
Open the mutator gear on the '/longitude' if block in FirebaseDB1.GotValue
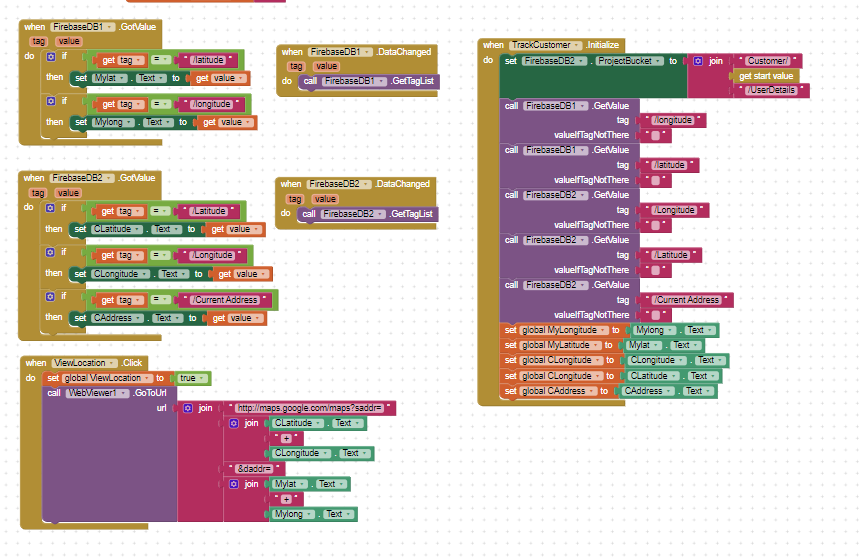51,103
